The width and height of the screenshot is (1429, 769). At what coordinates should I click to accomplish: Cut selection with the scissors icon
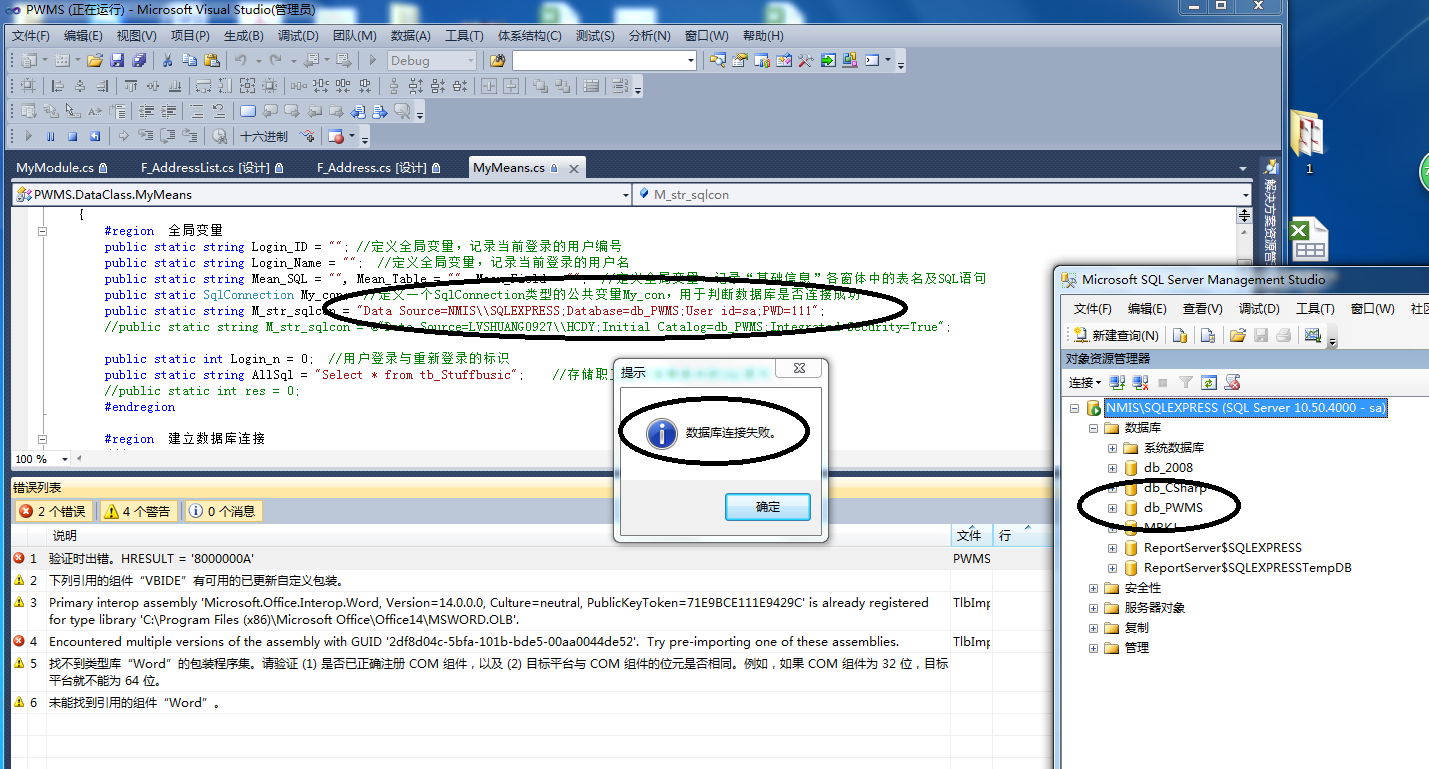click(167, 60)
